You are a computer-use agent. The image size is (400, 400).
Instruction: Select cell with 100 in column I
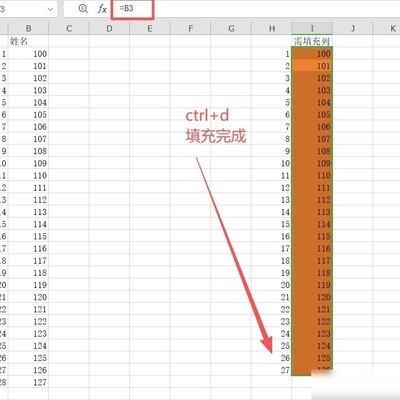click(x=312, y=54)
